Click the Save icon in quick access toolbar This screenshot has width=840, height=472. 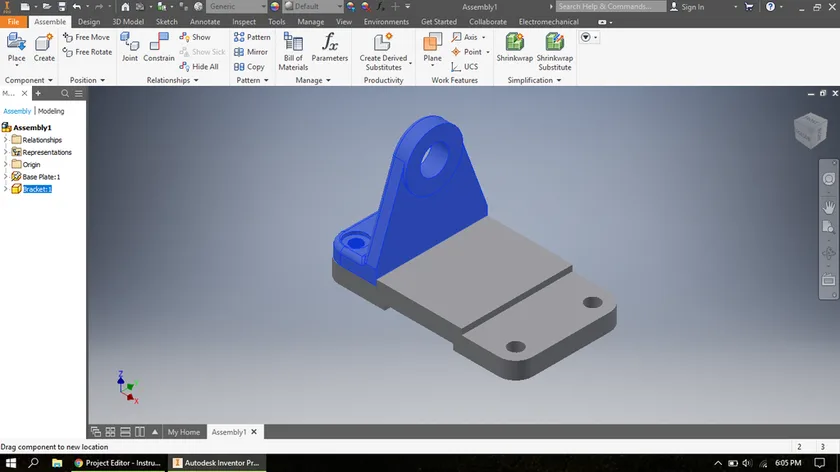[x=62, y=6]
